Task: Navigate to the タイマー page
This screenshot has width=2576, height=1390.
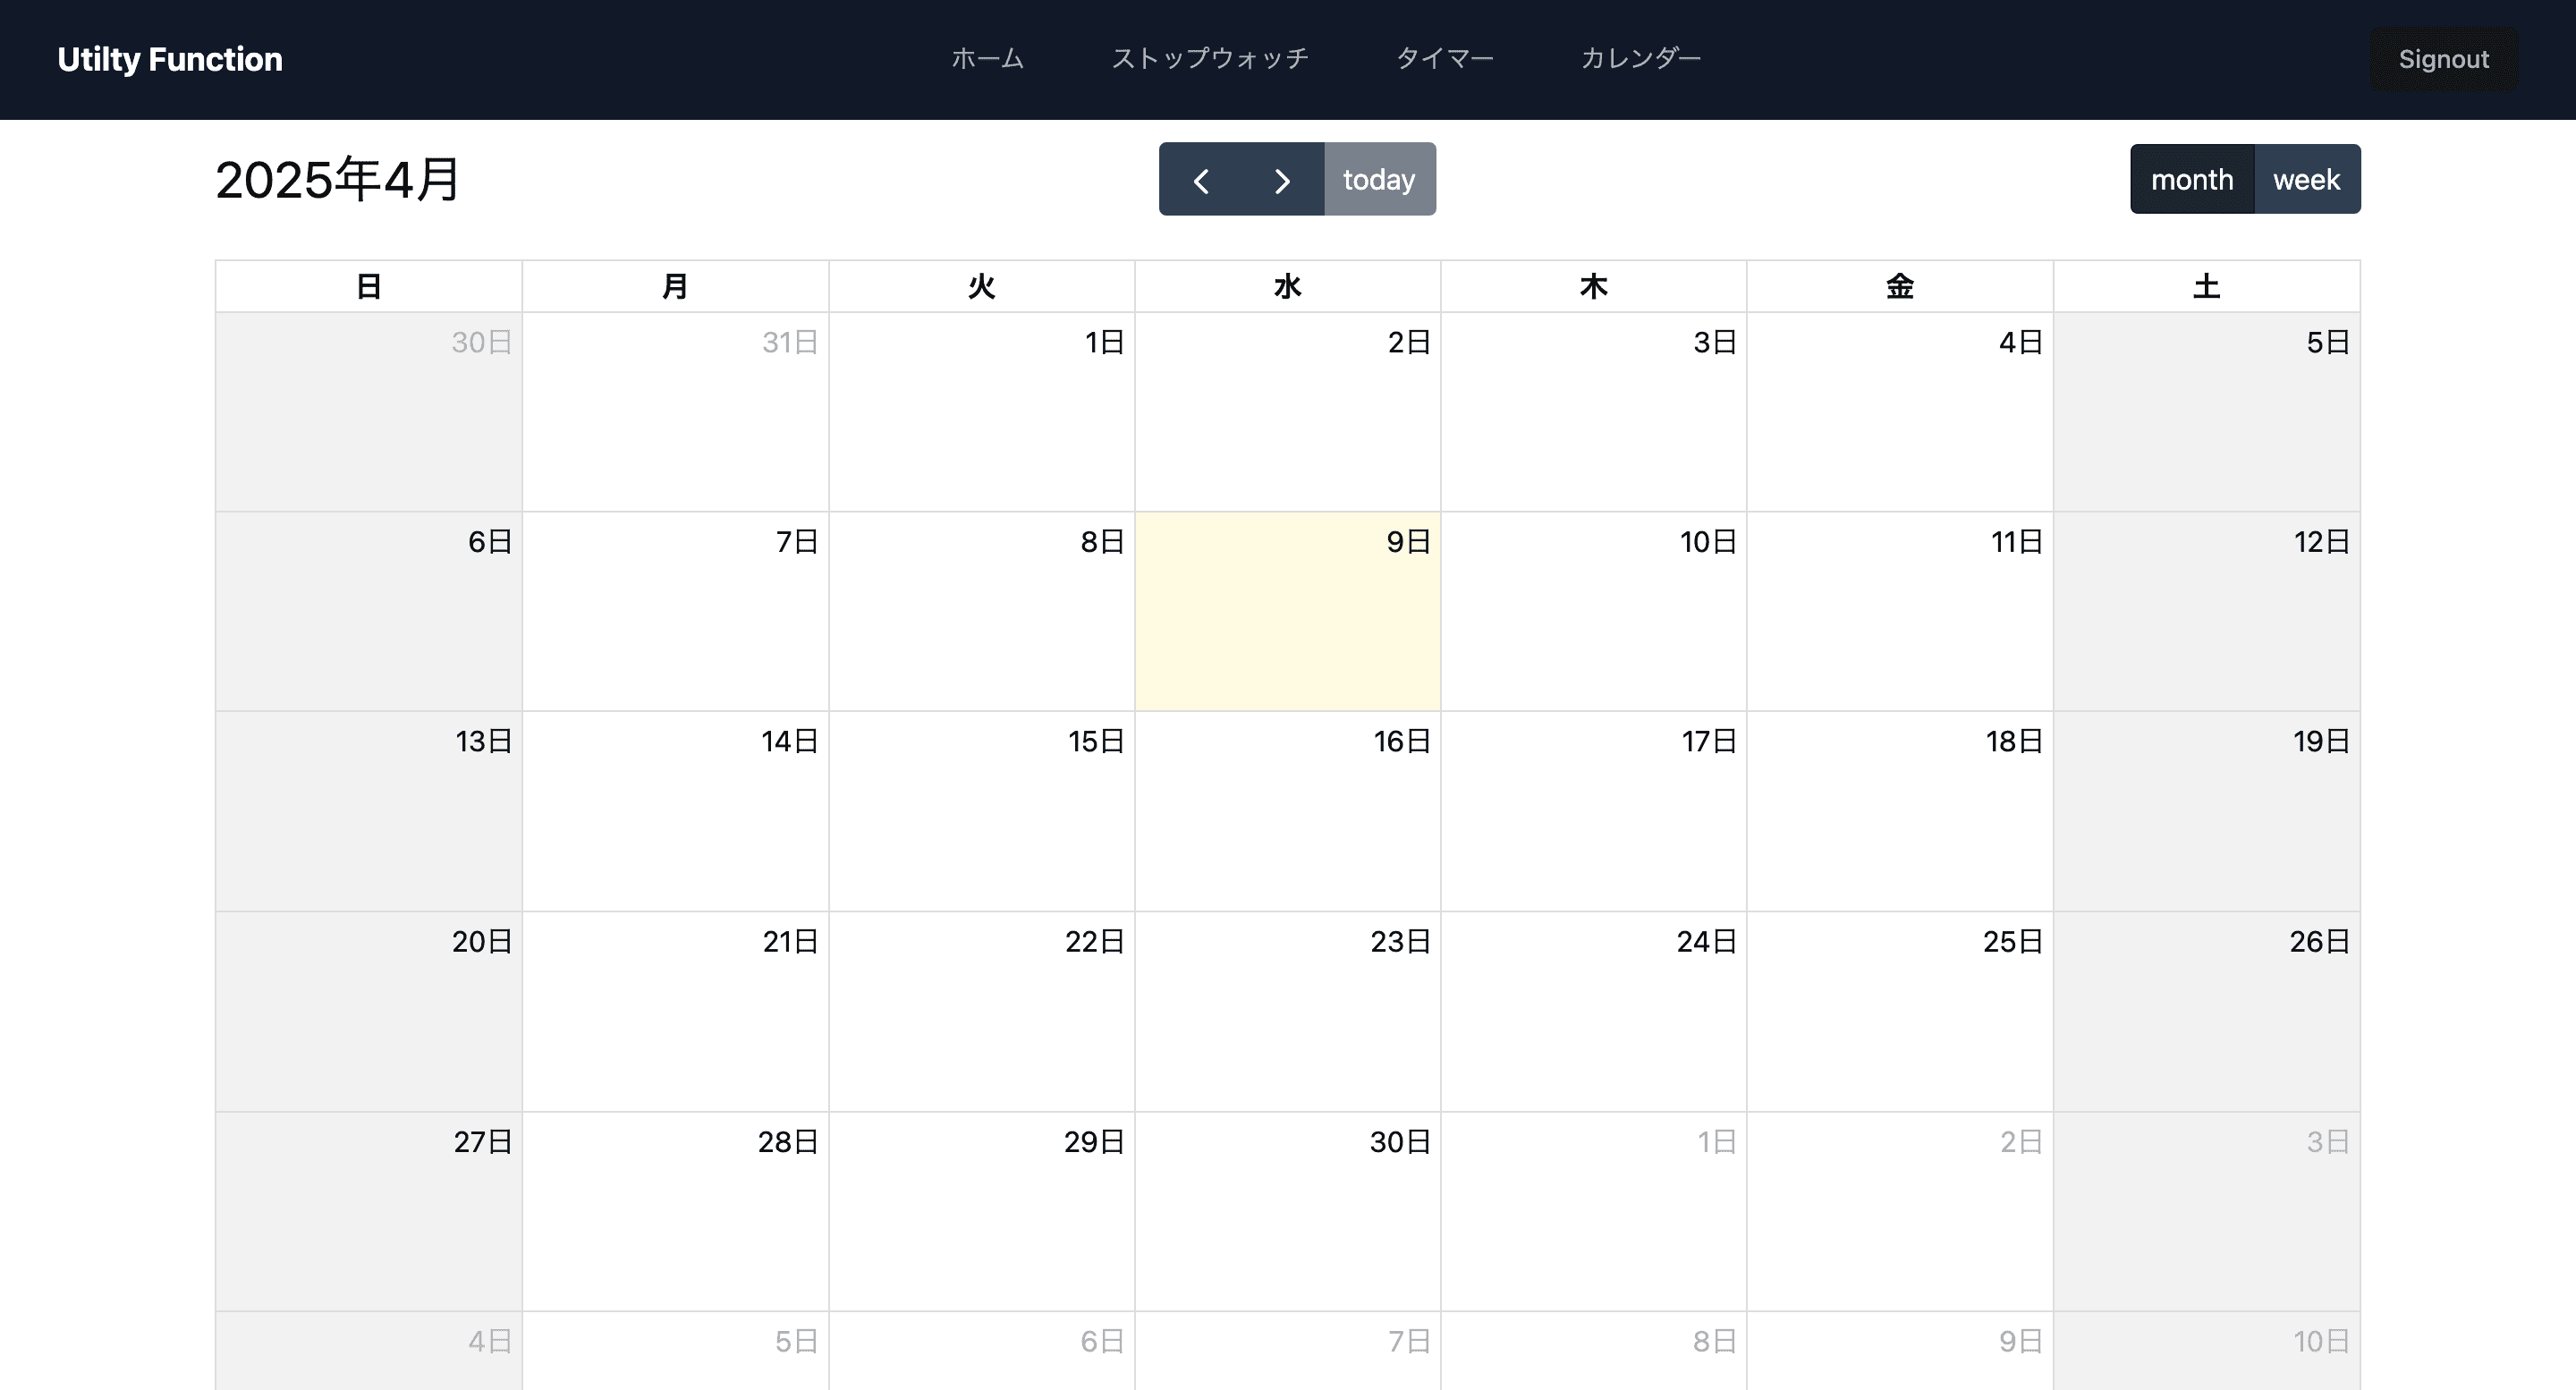Action: [1445, 59]
